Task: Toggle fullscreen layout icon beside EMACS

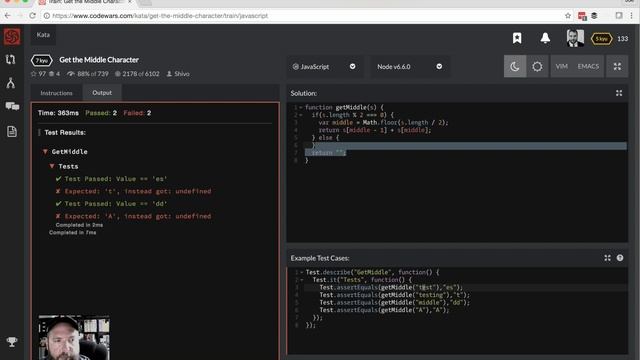Action: [617, 67]
